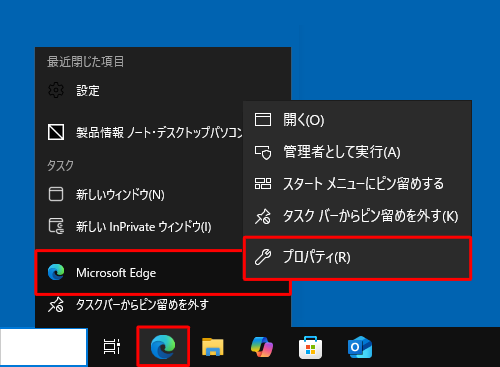Click the window icon beside 新しいウィンドウ(N)
Viewport: 500px width, 367px height.
pos(56,194)
